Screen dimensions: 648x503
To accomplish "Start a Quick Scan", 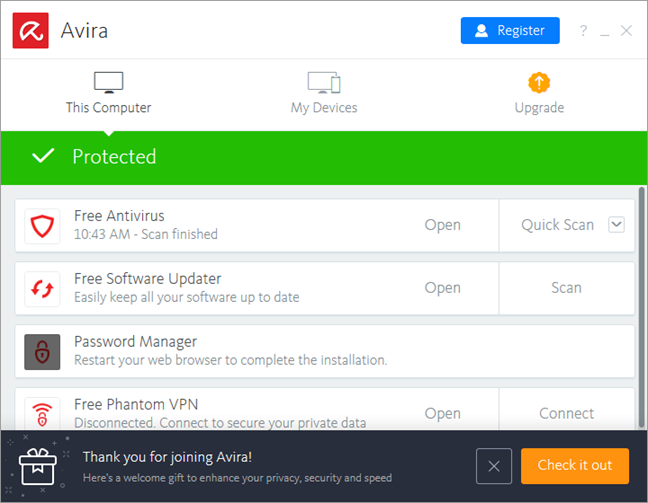I will 557,225.
